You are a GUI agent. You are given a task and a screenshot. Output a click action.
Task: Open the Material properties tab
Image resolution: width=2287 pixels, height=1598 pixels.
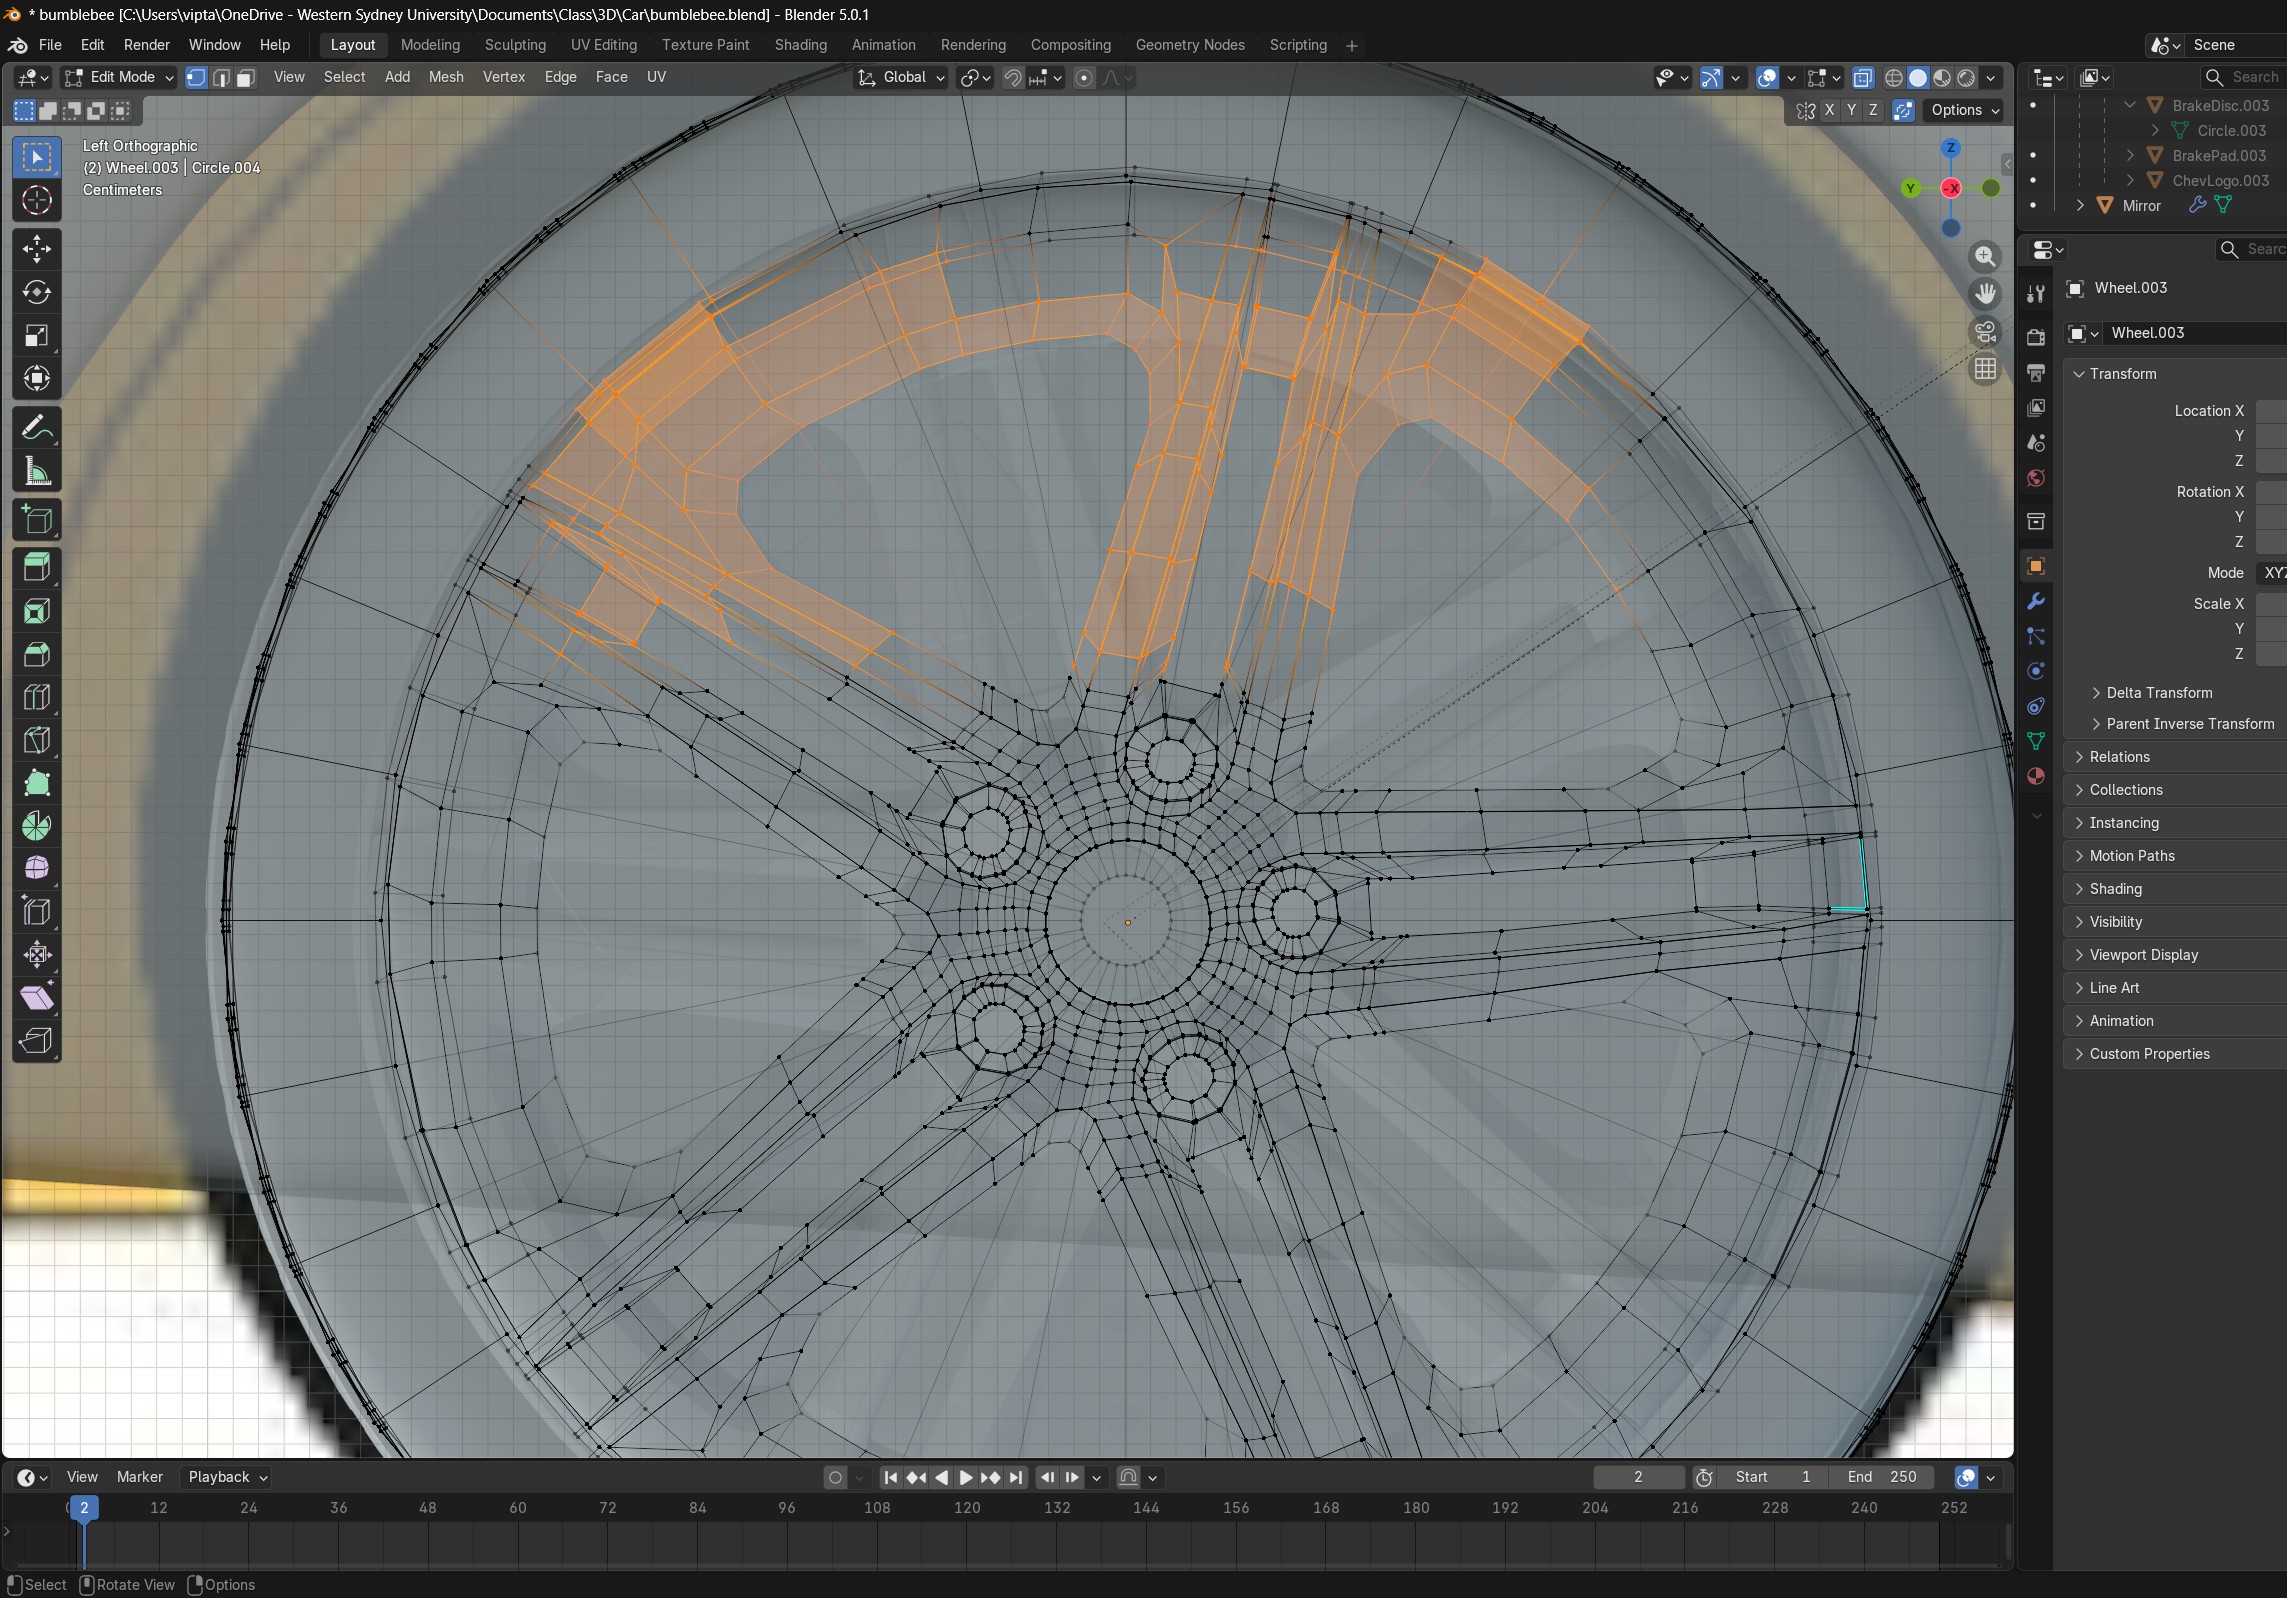[x=2035, y=776]
